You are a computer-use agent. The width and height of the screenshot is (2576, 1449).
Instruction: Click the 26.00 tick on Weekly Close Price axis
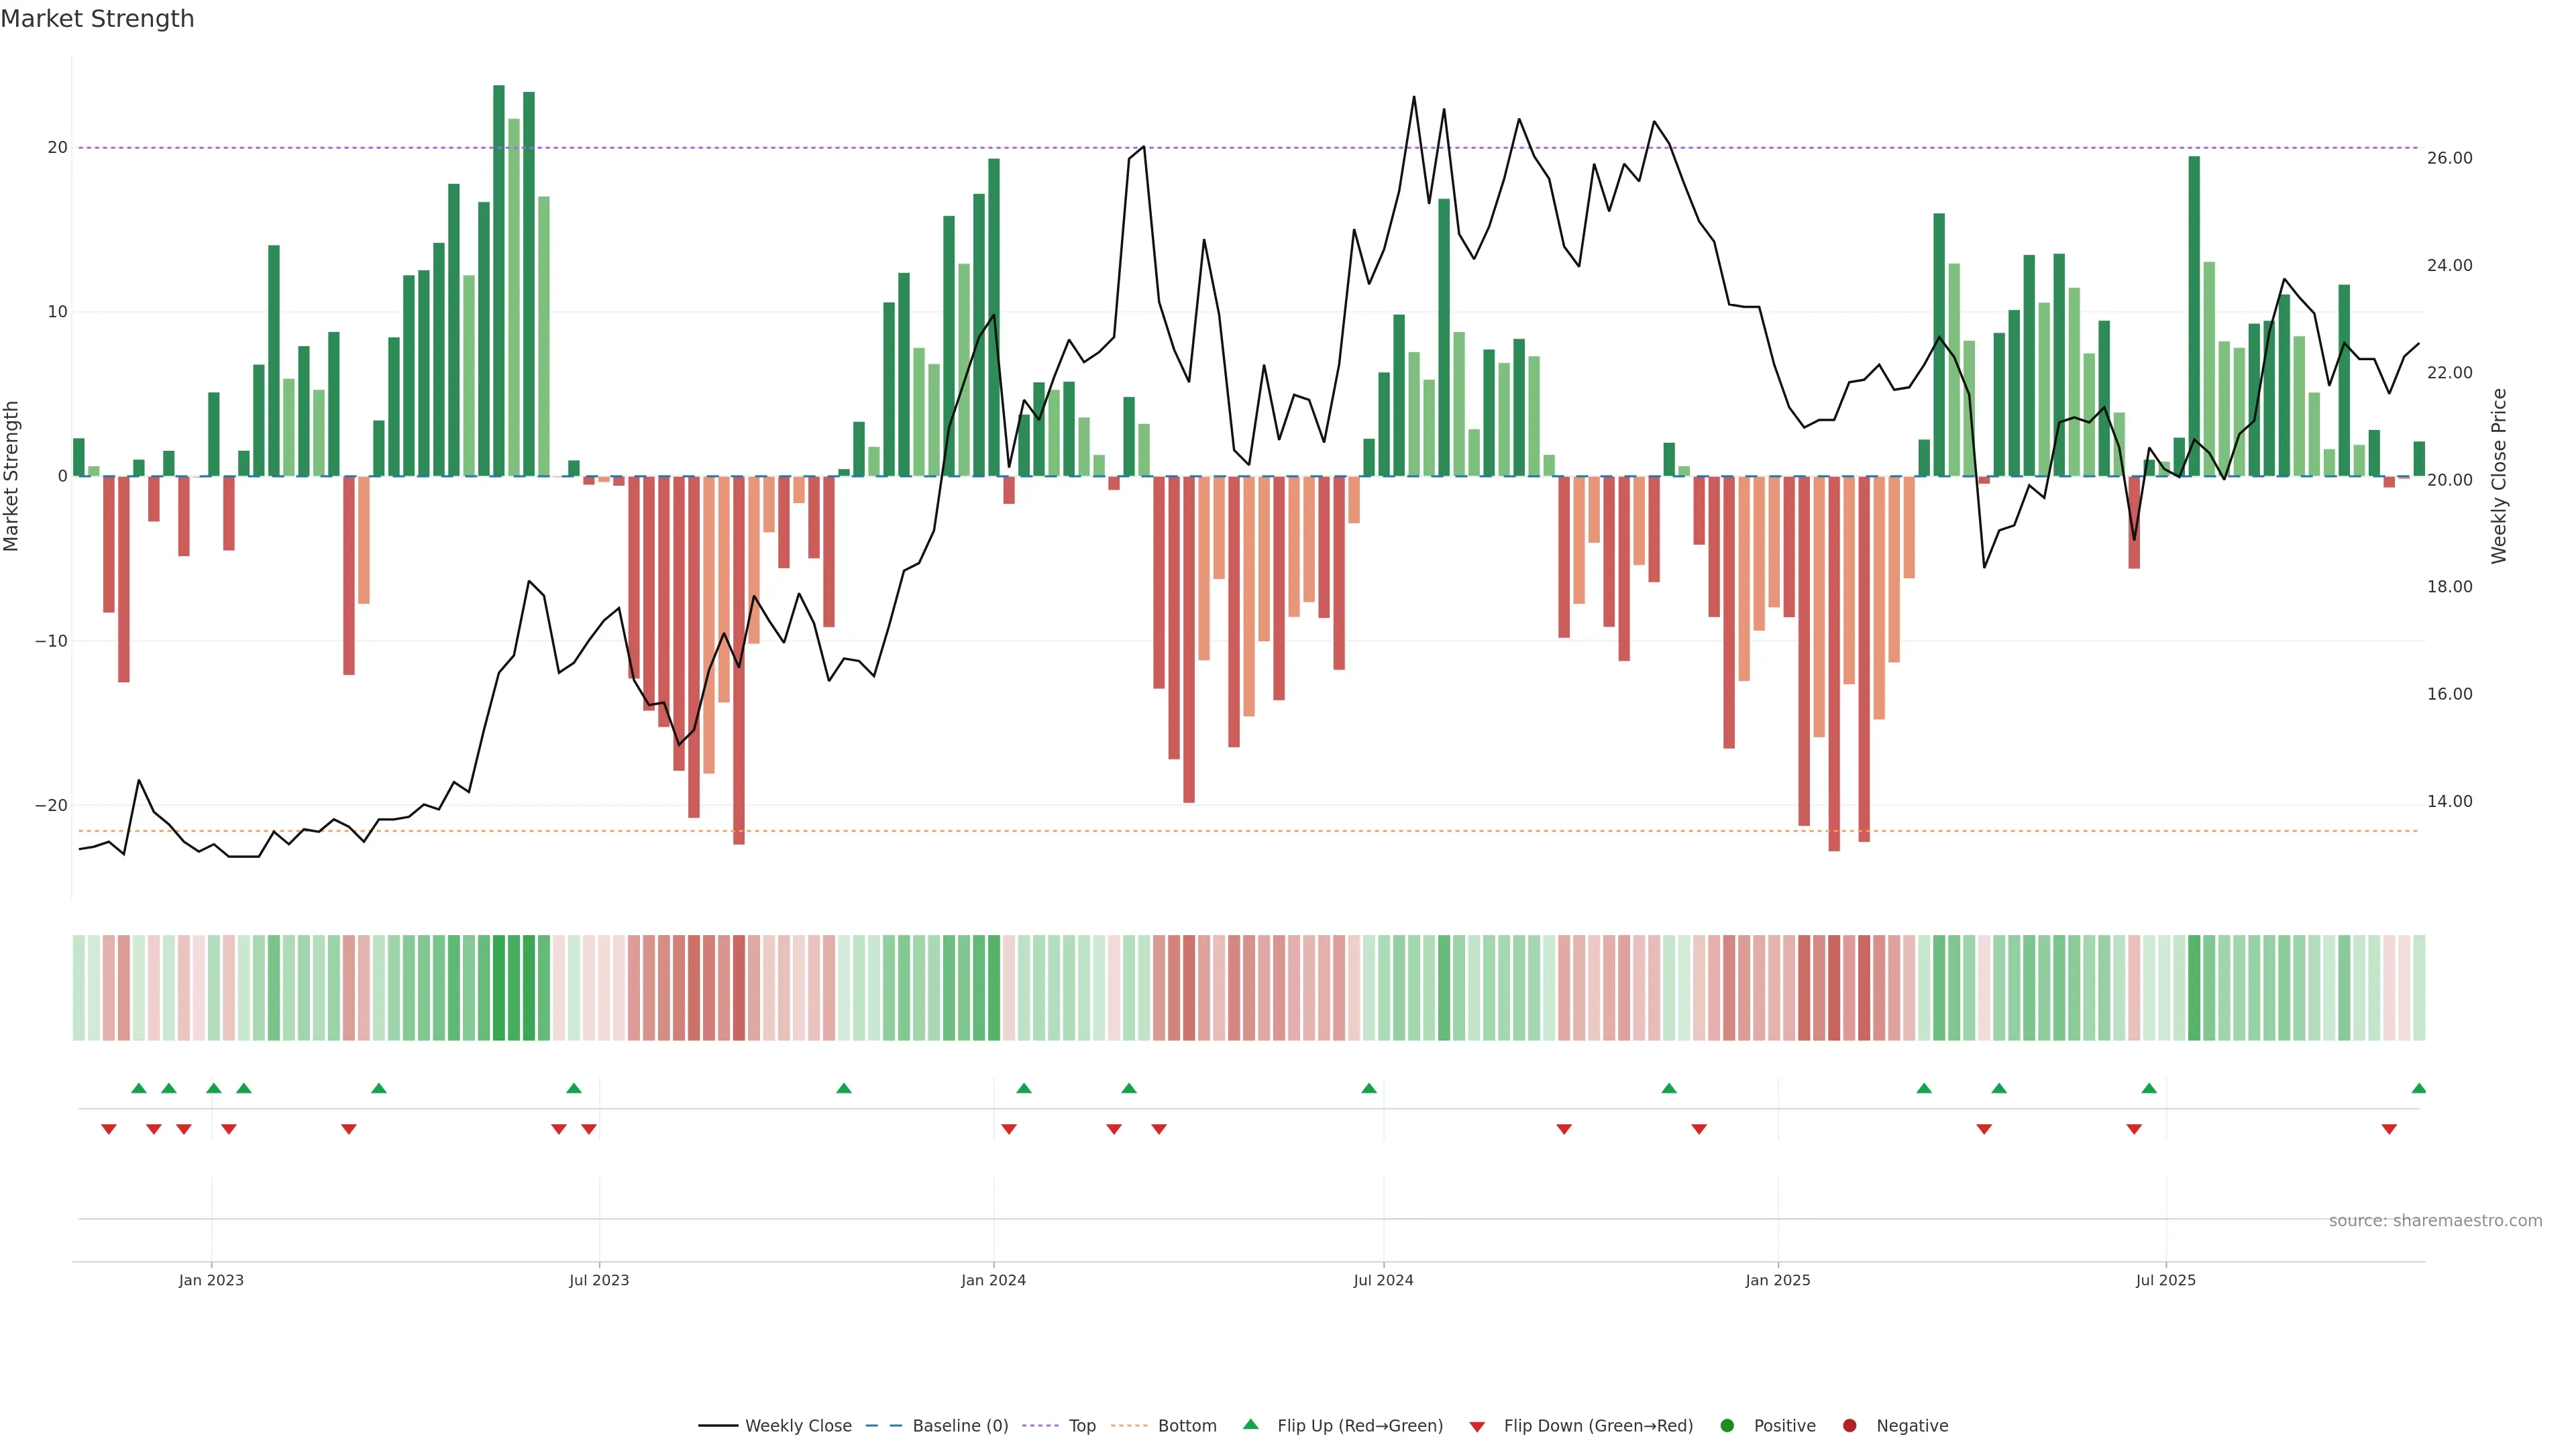pos(2449,158)
